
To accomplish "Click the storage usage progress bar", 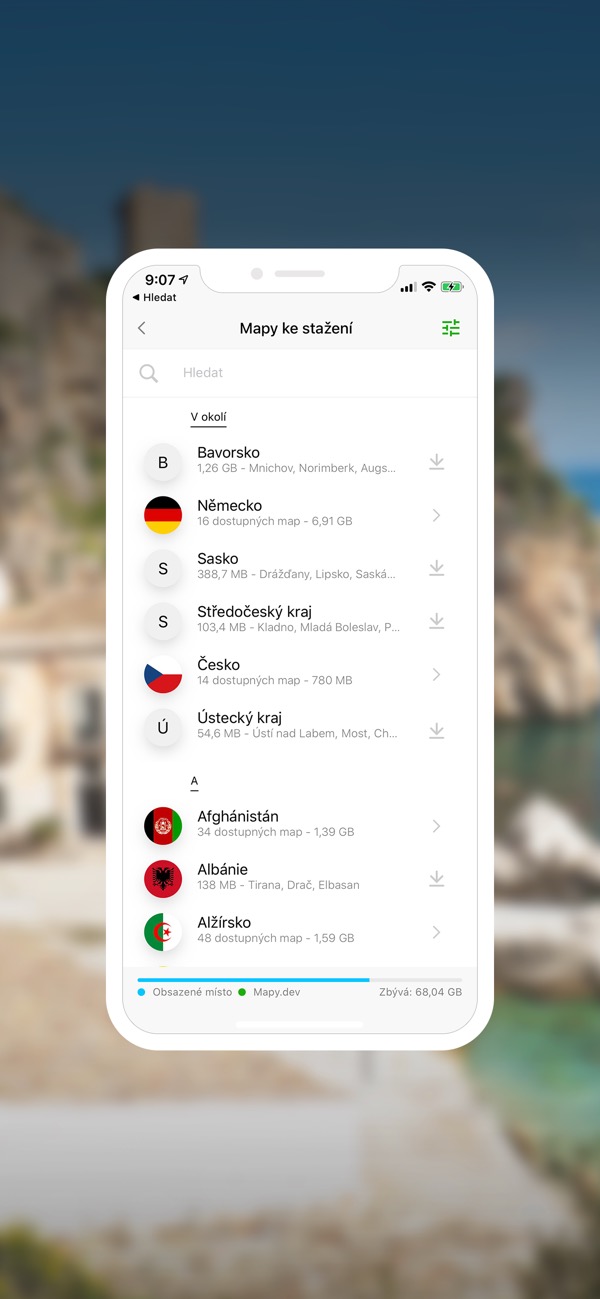I will click(x=300, y=979).
